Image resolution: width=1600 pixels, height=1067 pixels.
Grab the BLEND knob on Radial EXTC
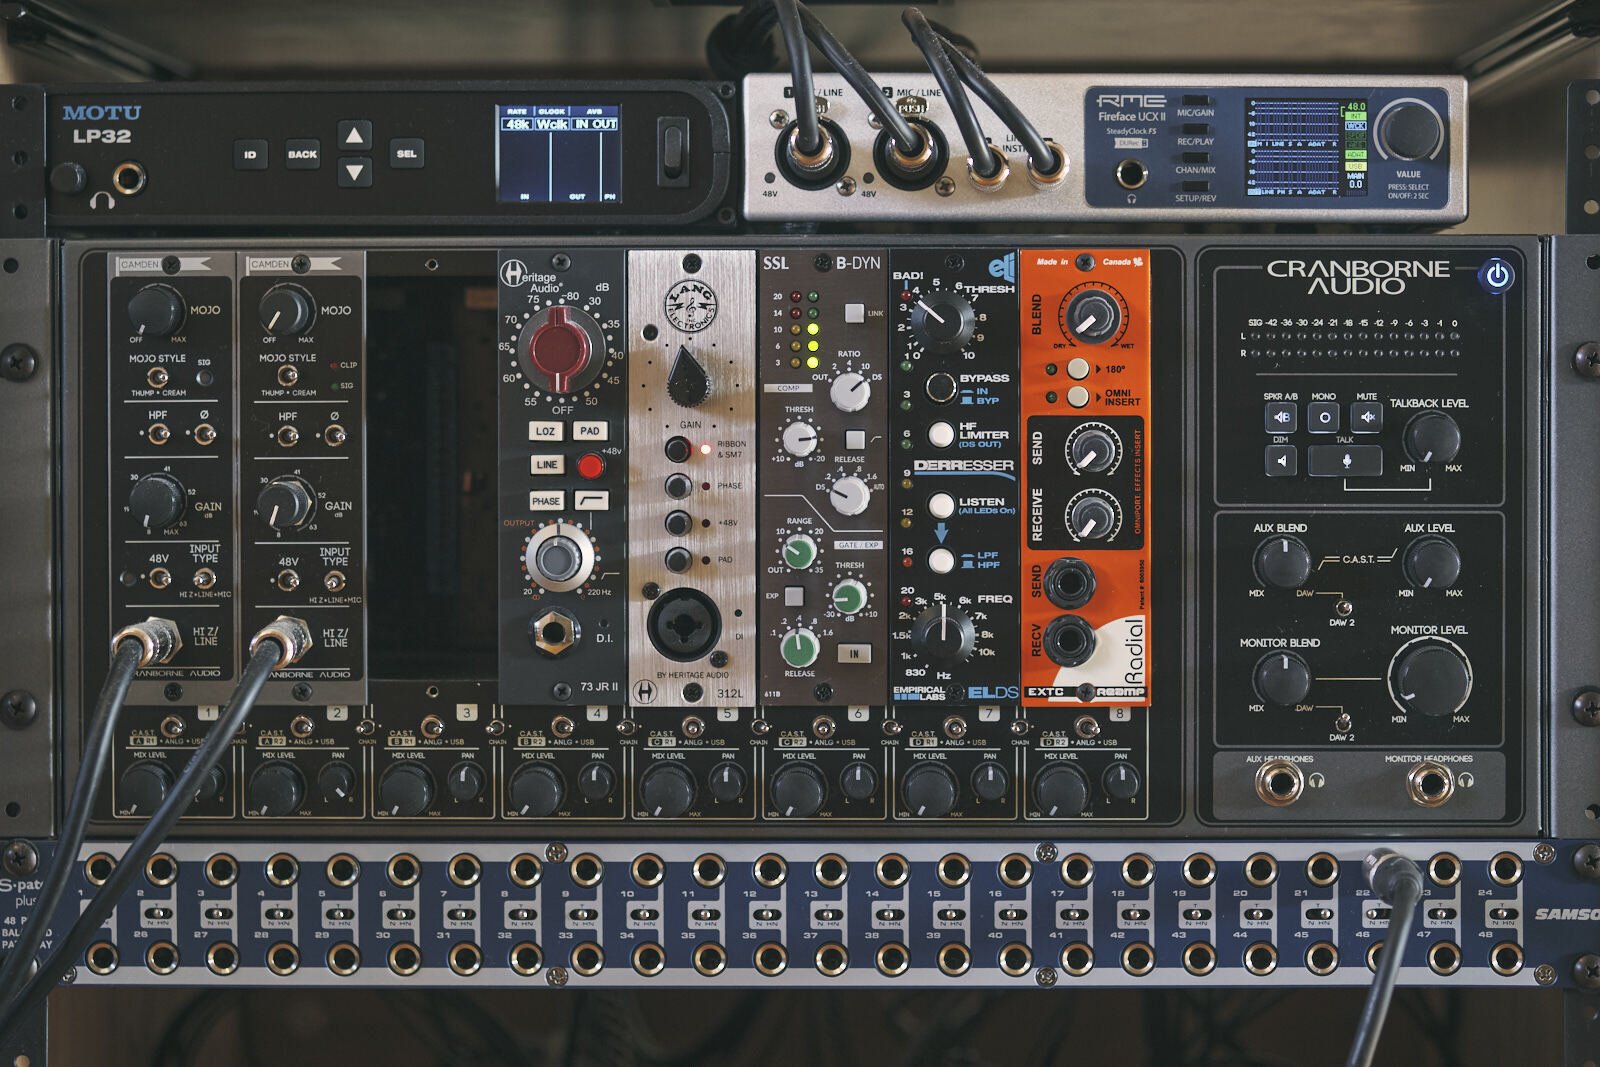[1092, 315]
